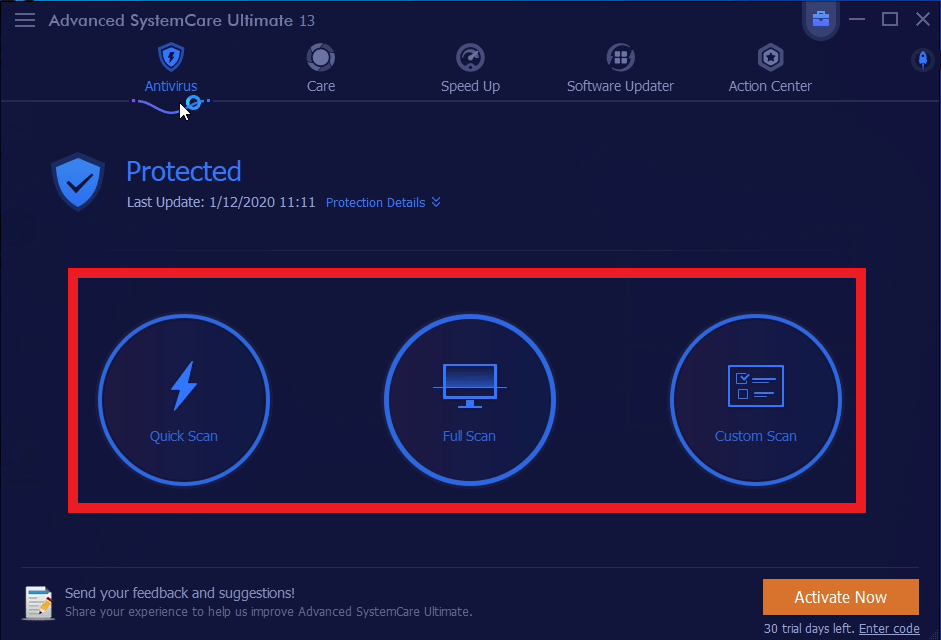941x640 pixels.
Task: Click Send your feedback and suggestions
Action: tap(179, 593)
